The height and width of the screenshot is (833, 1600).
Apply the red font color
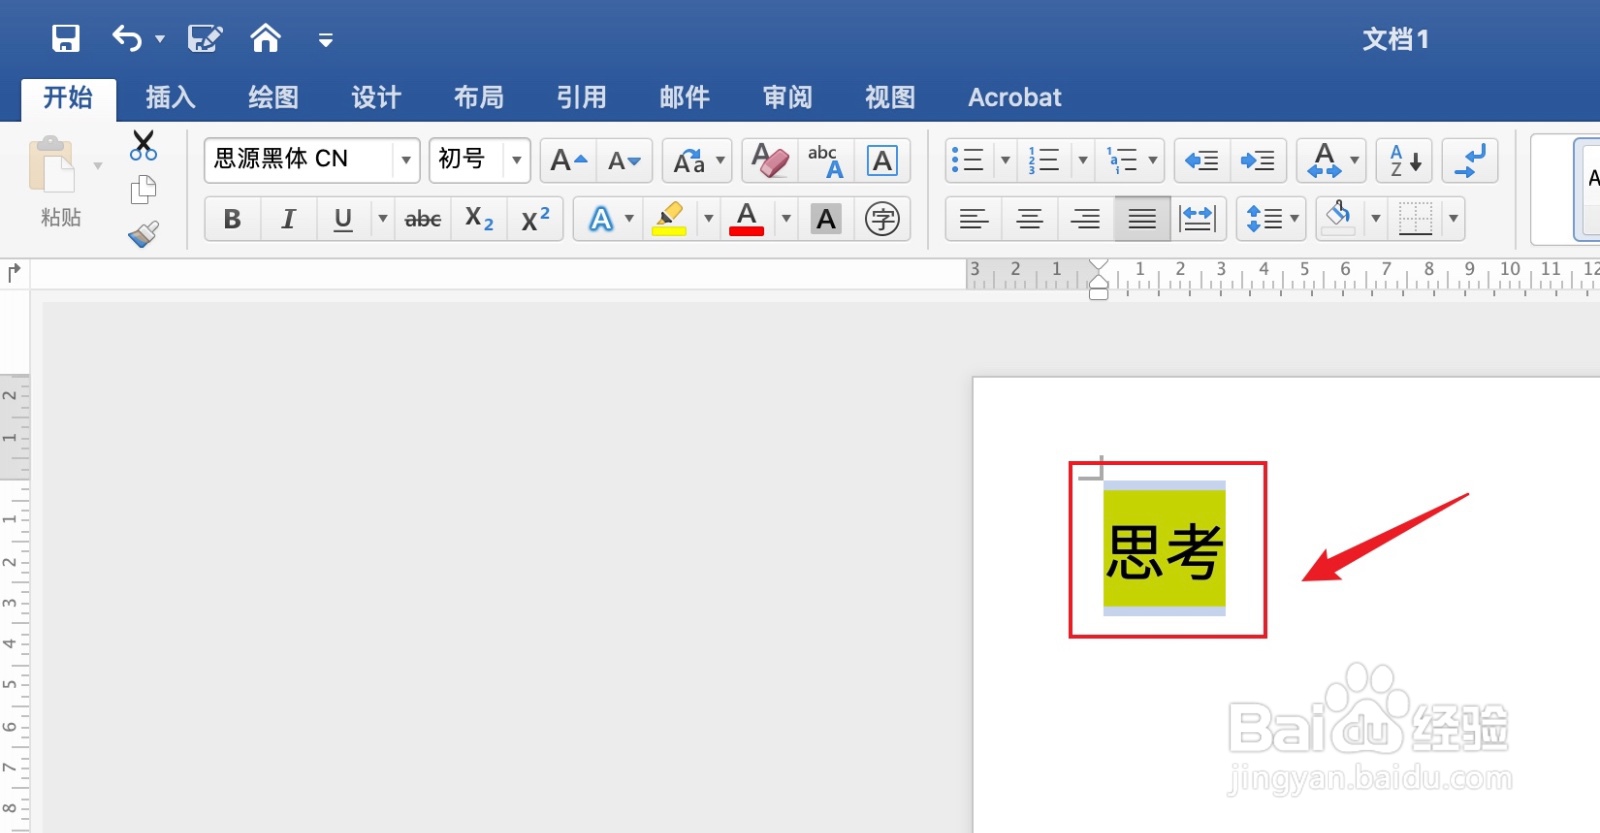pos(747,219)
